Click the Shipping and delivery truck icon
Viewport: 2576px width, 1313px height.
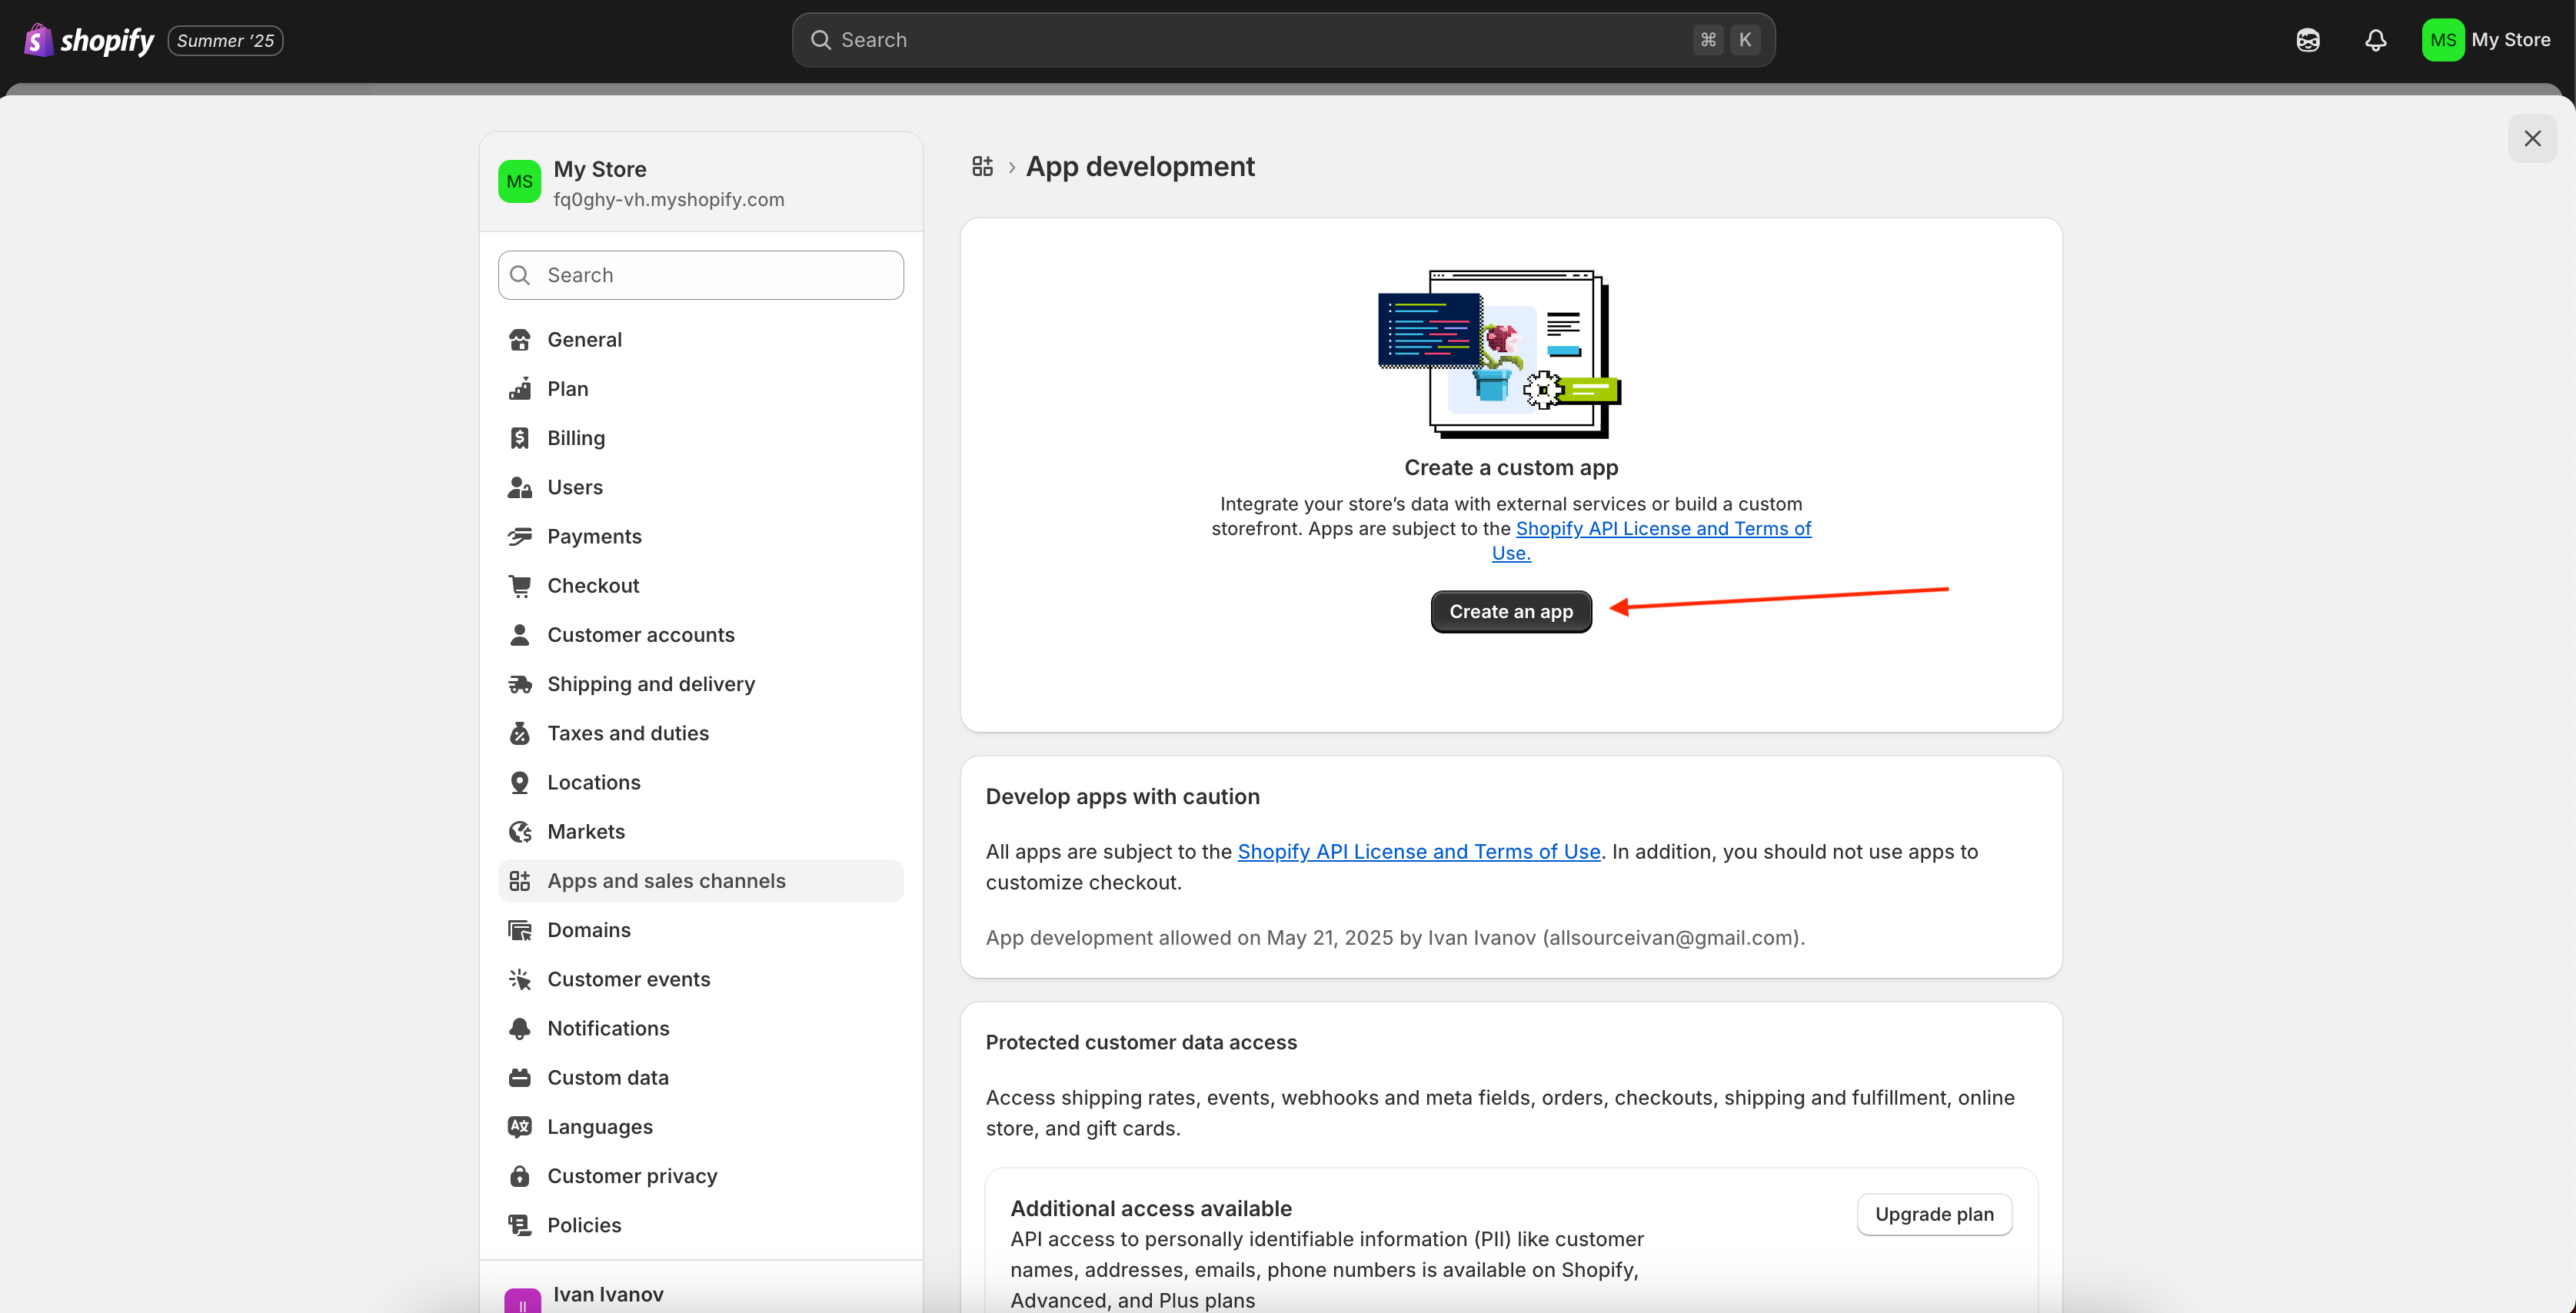pos(519,684)
